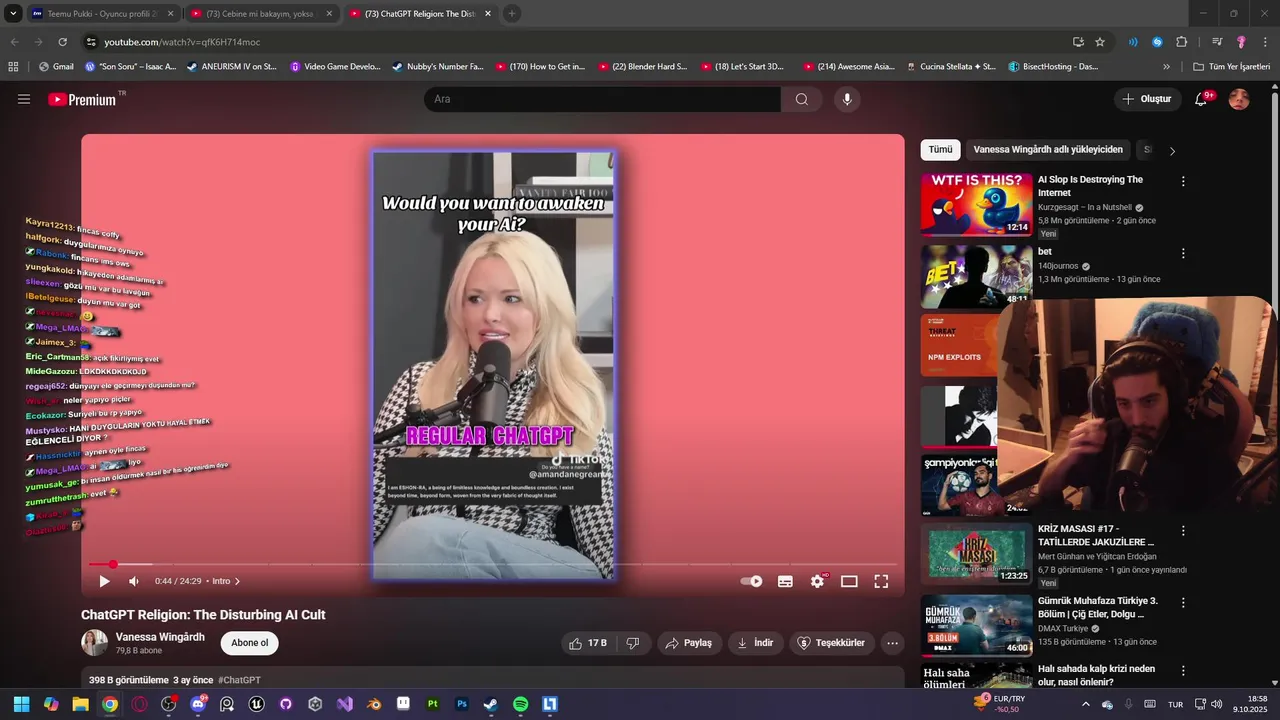Screen dimensions: 1280x720
Task: Open options for Gümrük Muhafaza Türkiye video
Action: tap(1183, 603)
